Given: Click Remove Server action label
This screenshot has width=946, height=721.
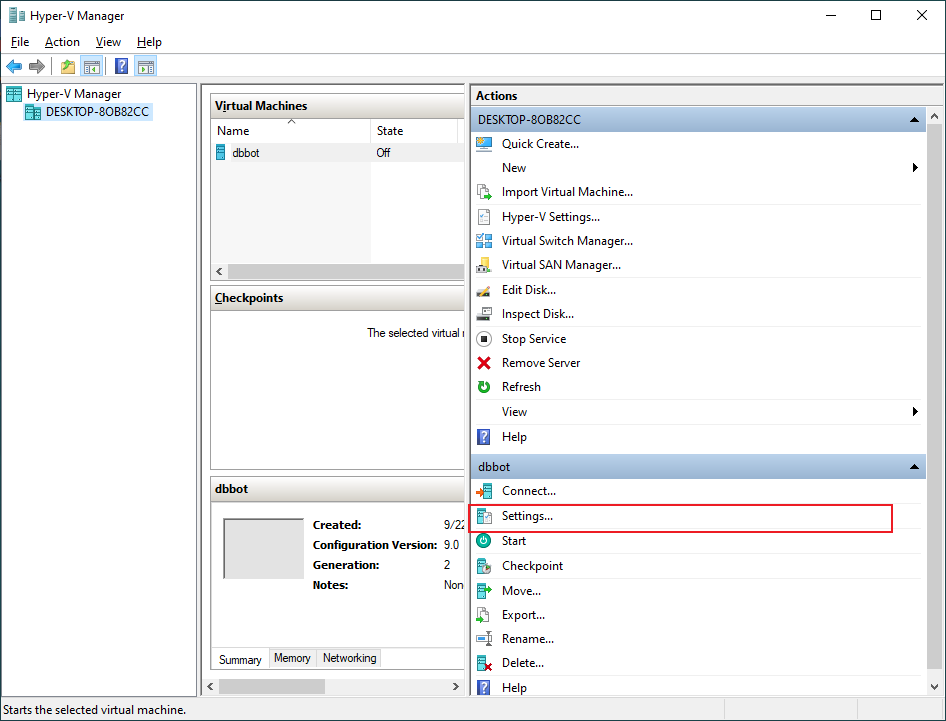Looking at the screenshot, I should [x=541, y=363].
